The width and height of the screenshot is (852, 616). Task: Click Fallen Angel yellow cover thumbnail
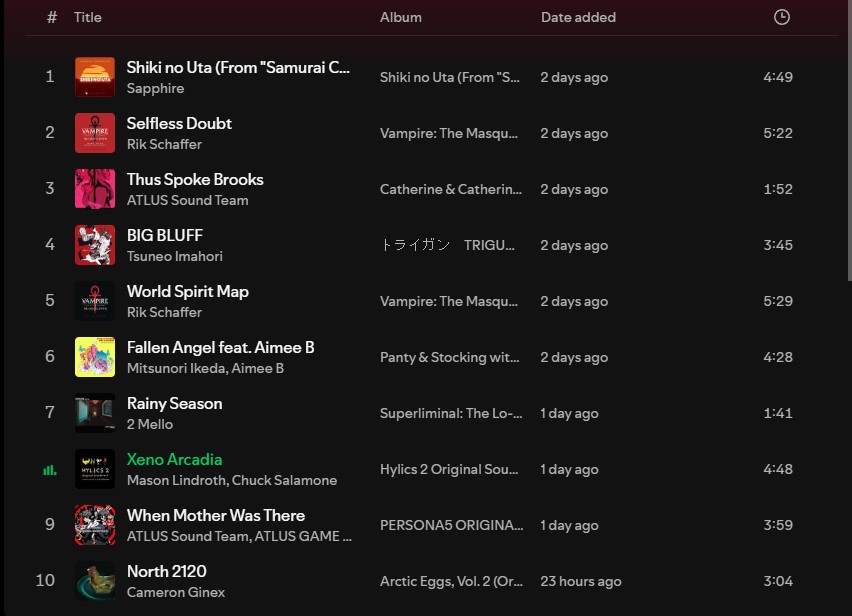[95, 356]
